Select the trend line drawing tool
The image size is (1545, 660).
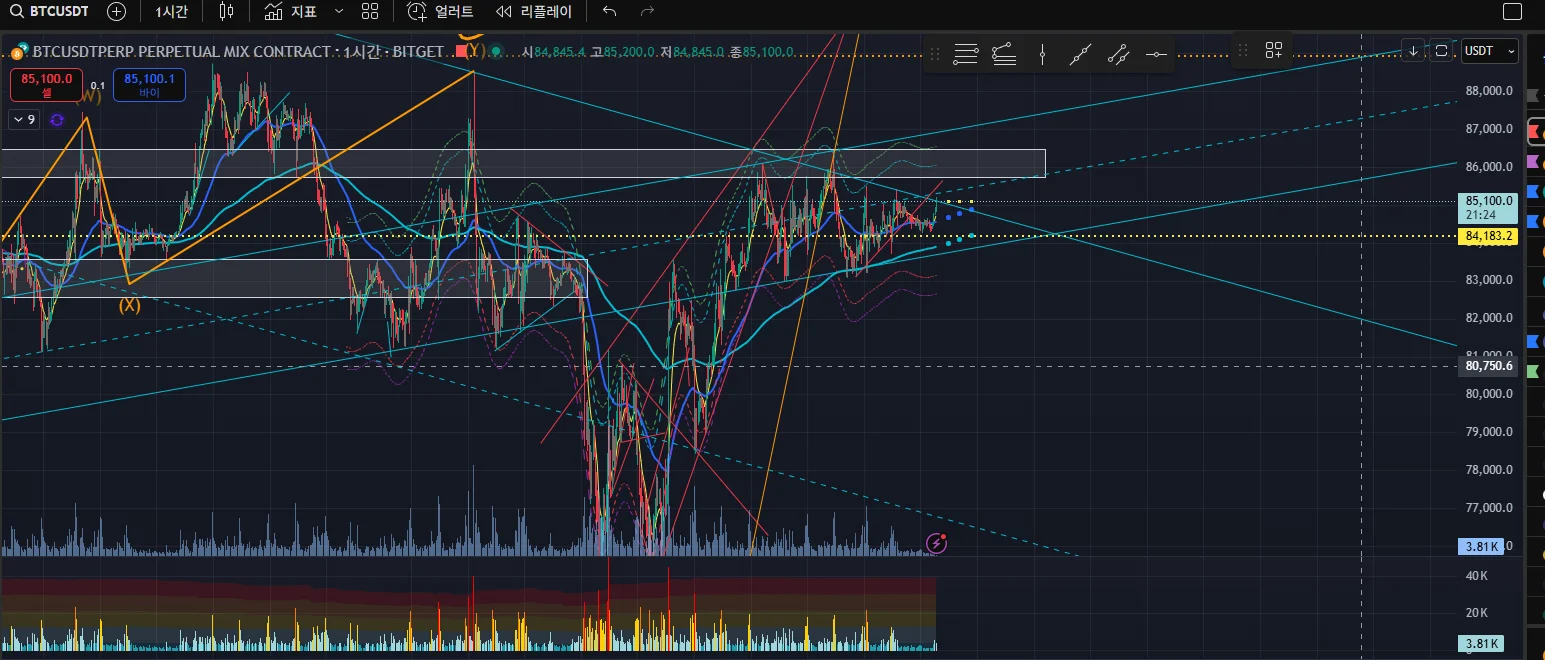(1080, 54)
